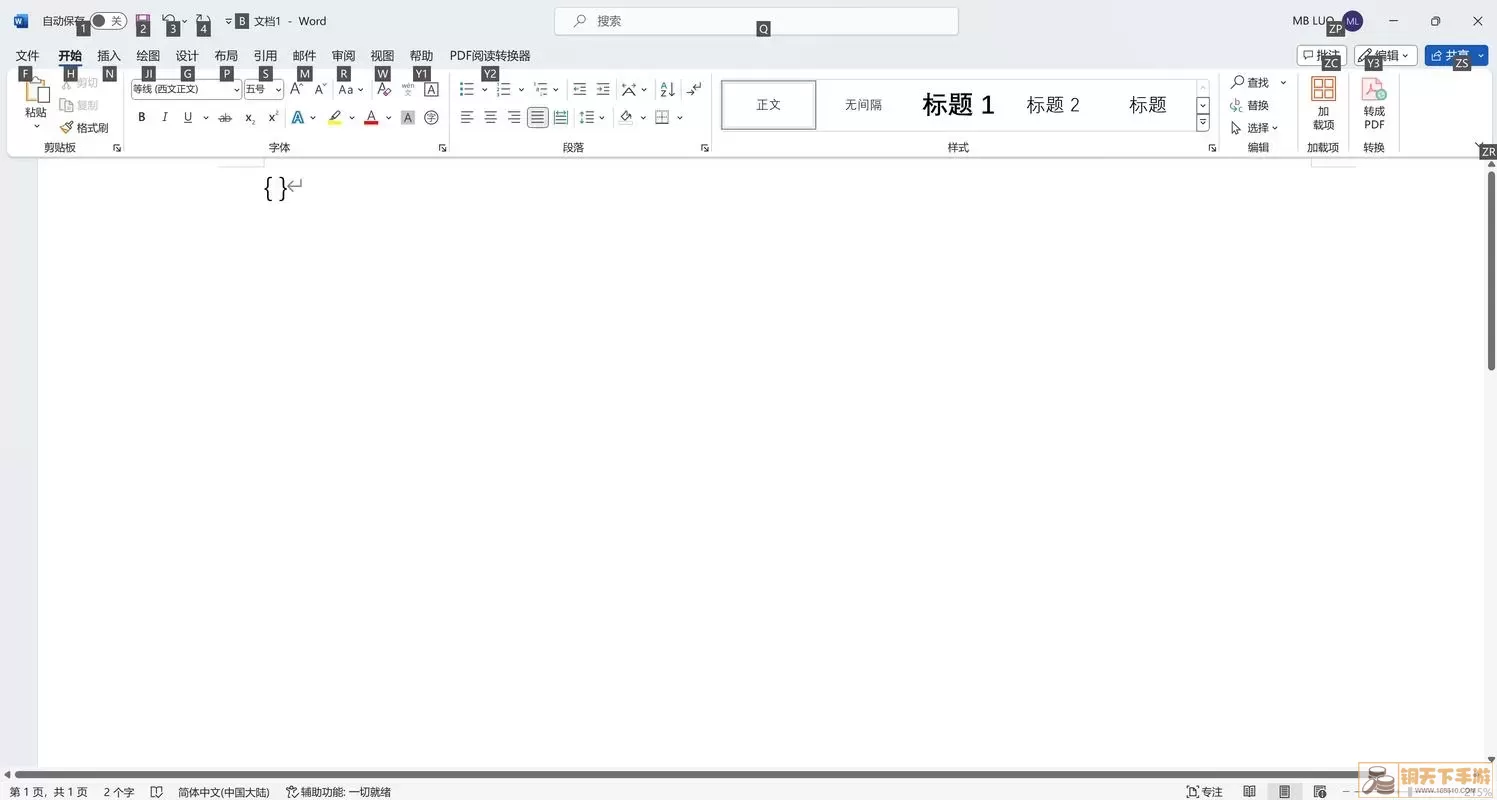
Task: Apply subscript formatting
Action: (x=250, y=118)
